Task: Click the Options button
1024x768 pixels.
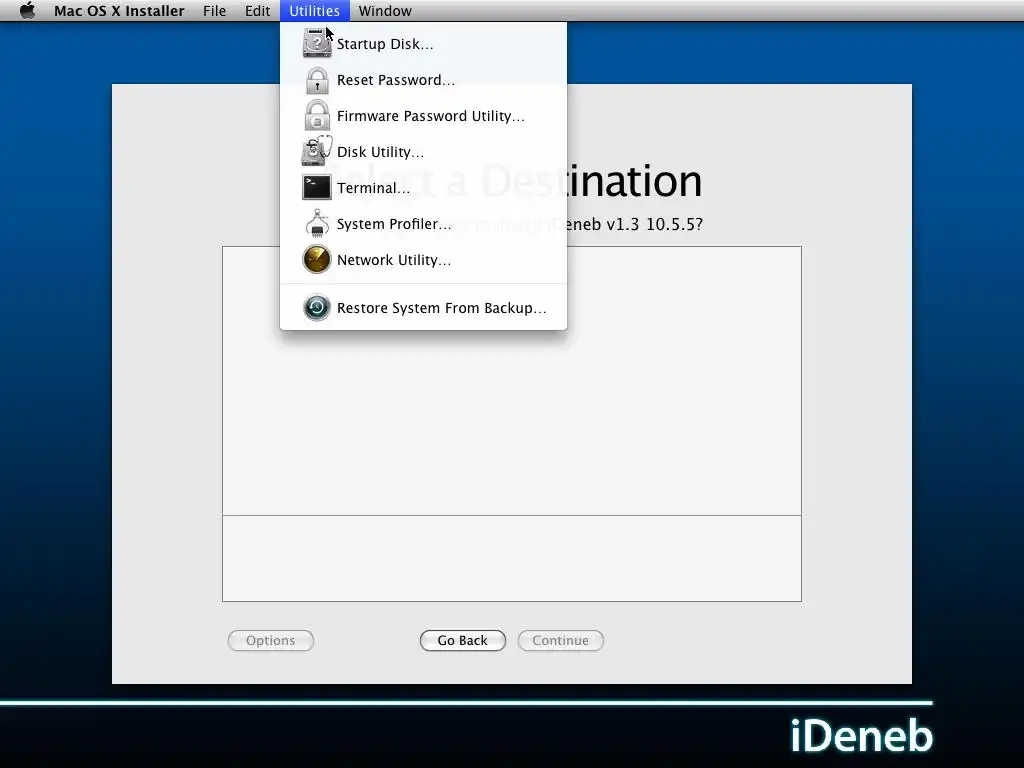Action: click(x=270, y=640)
